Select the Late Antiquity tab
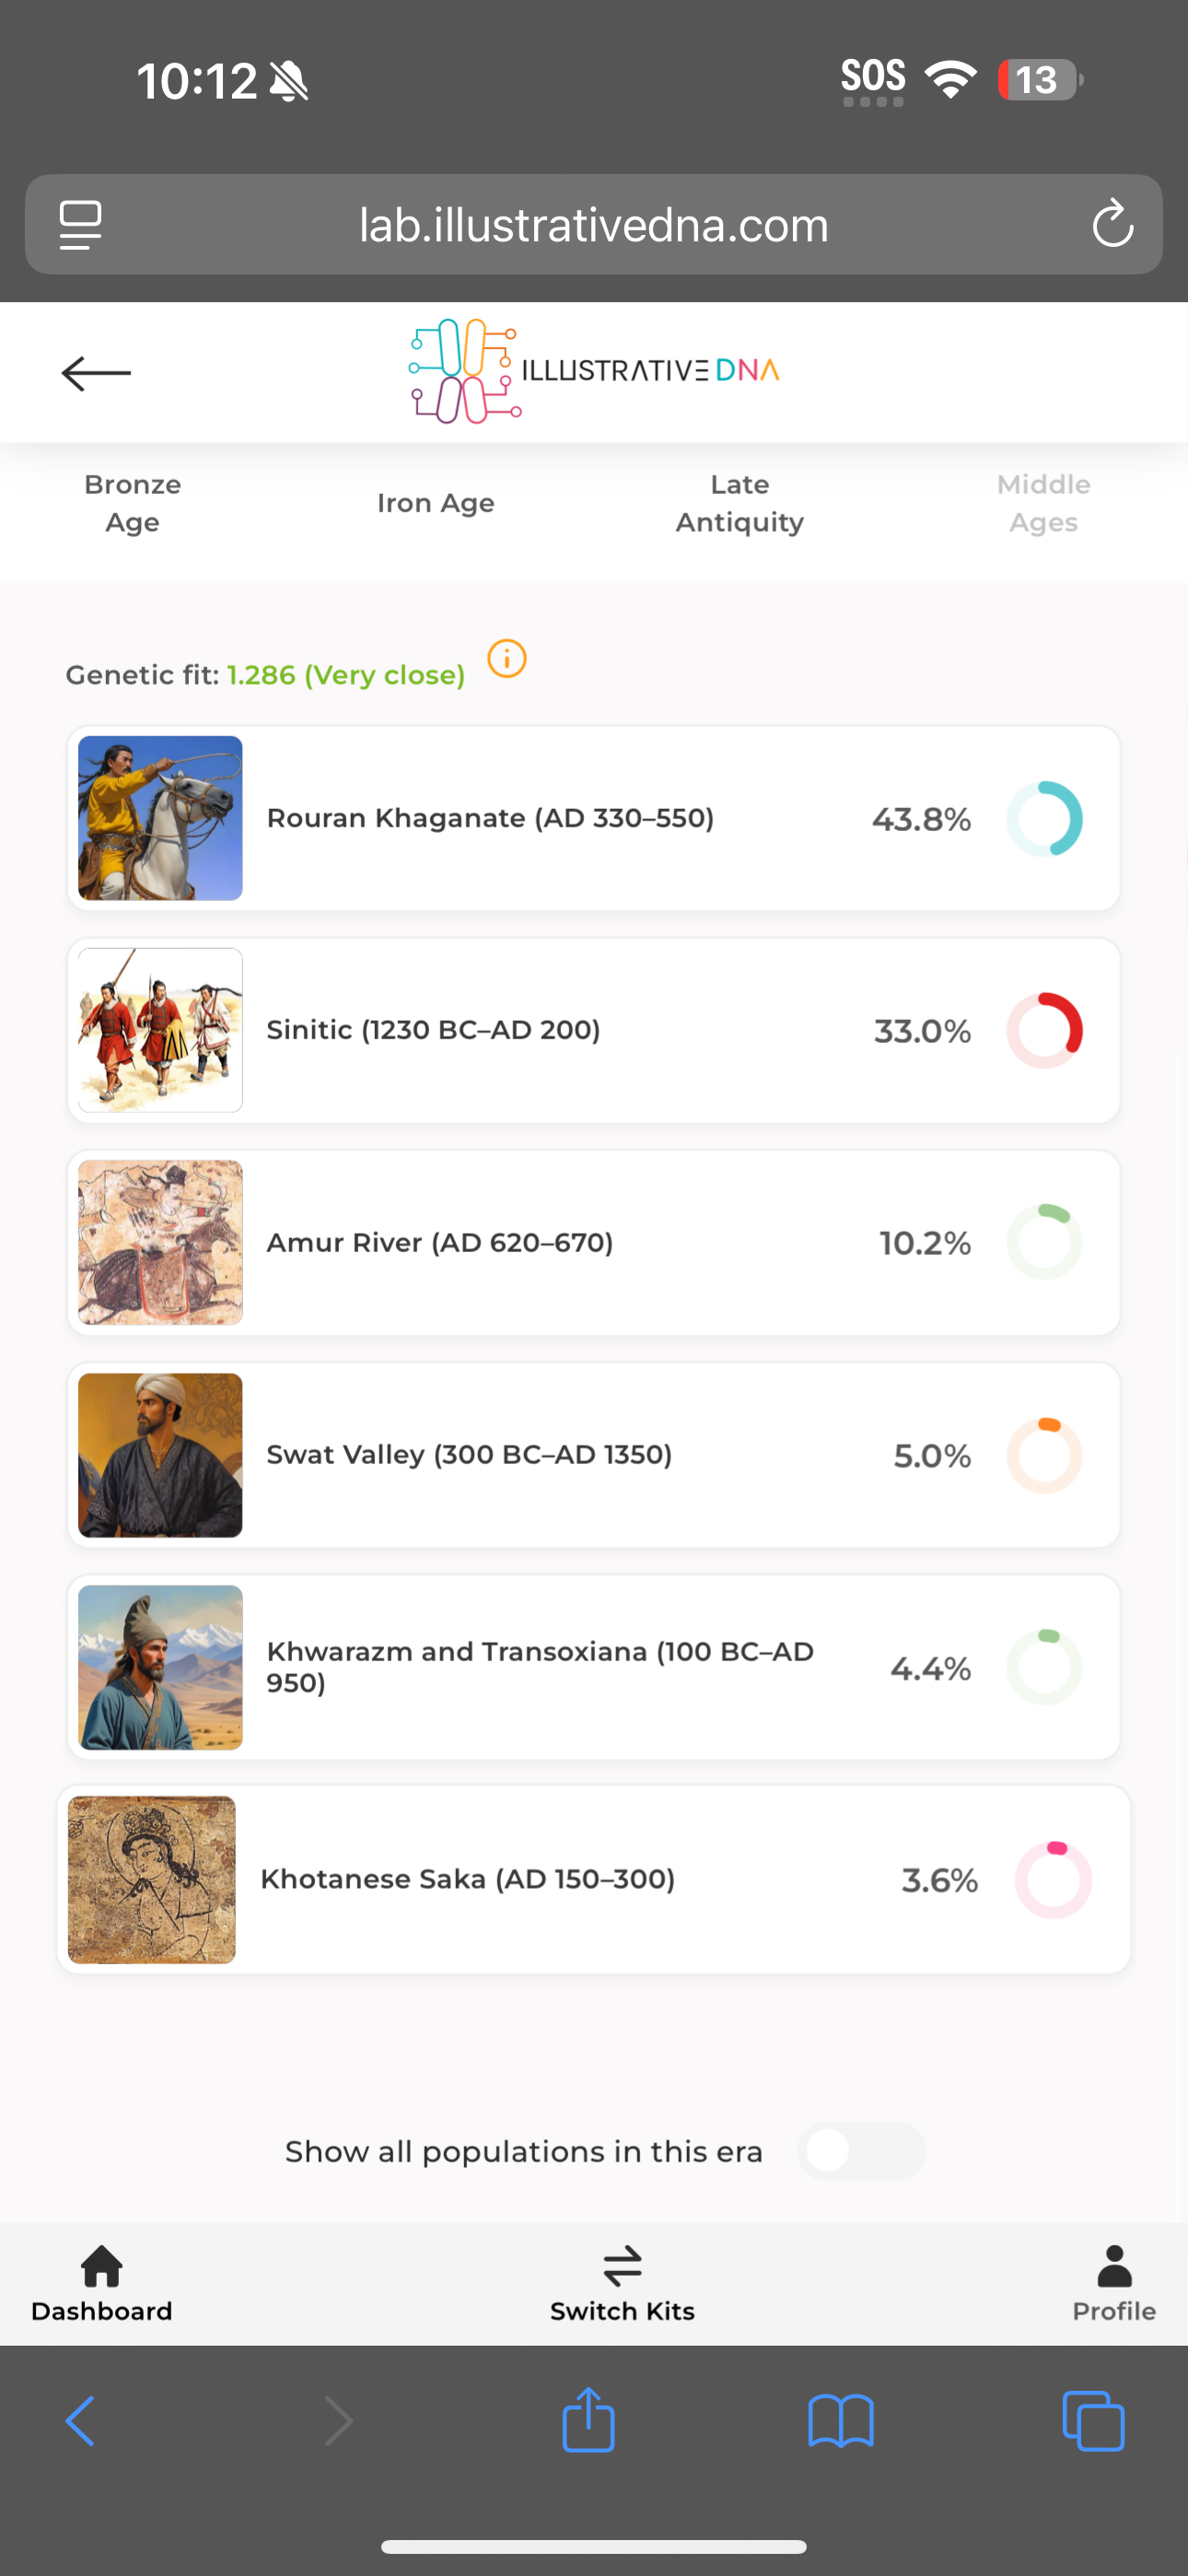The width and height of the screenshot is (1188, 2576). [x=740, y=503]
